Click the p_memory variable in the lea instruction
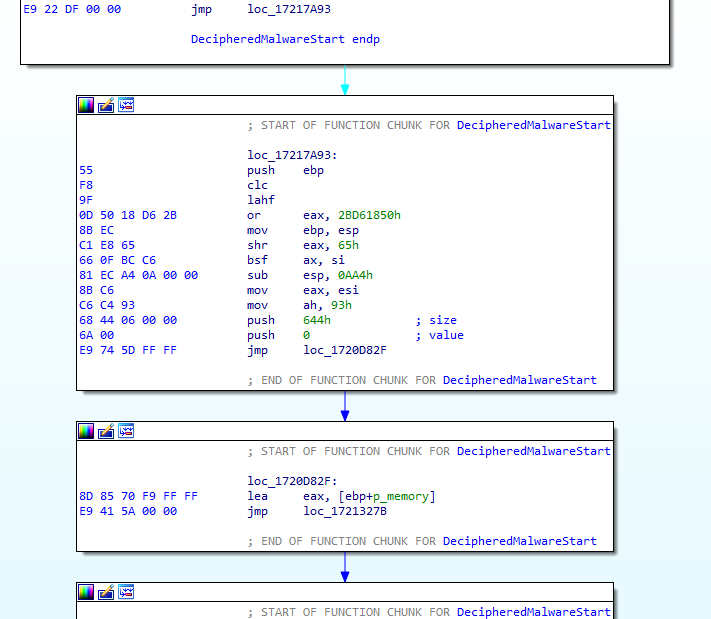Image resolution: width=711 pixels, height=619 pixels. 401,496
